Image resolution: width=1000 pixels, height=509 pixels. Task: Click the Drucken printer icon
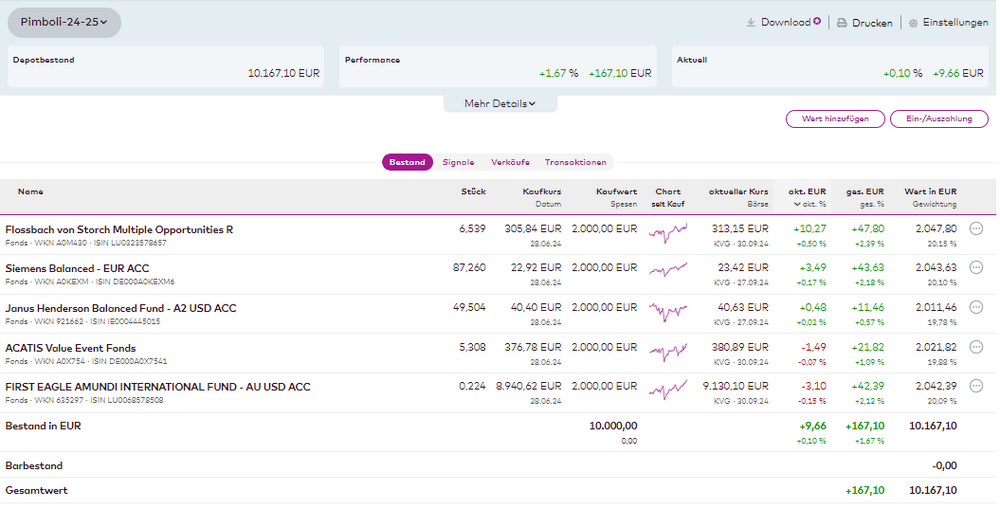pos(842,23)
